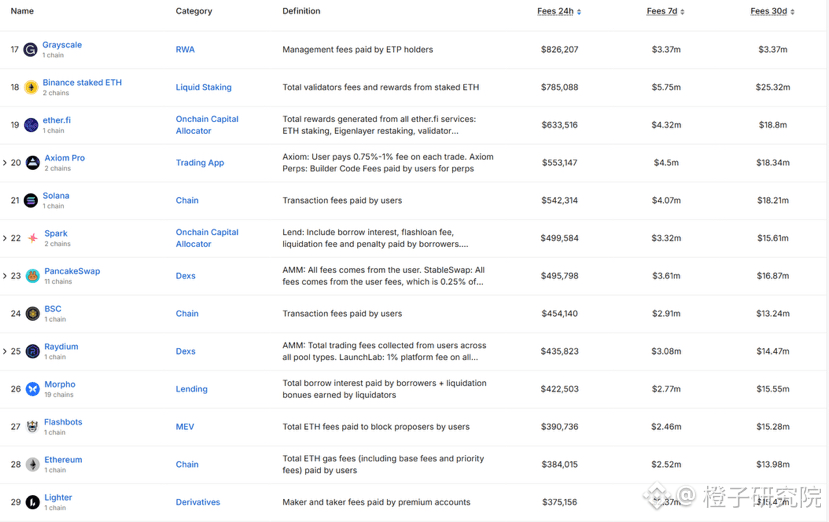This screenshot has height=522, width=829.
Task: Open the Spark protocol link
Action: tap(56, 233)
